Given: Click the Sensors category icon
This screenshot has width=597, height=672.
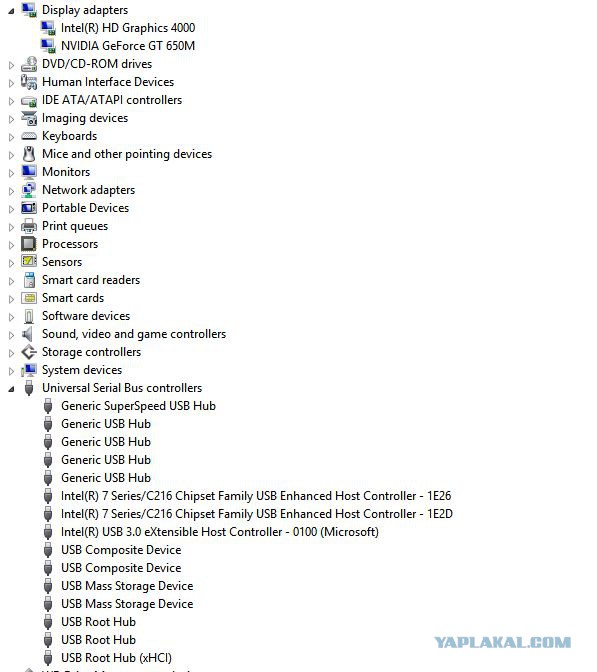Looking at the screenshot, I should 29,261.
